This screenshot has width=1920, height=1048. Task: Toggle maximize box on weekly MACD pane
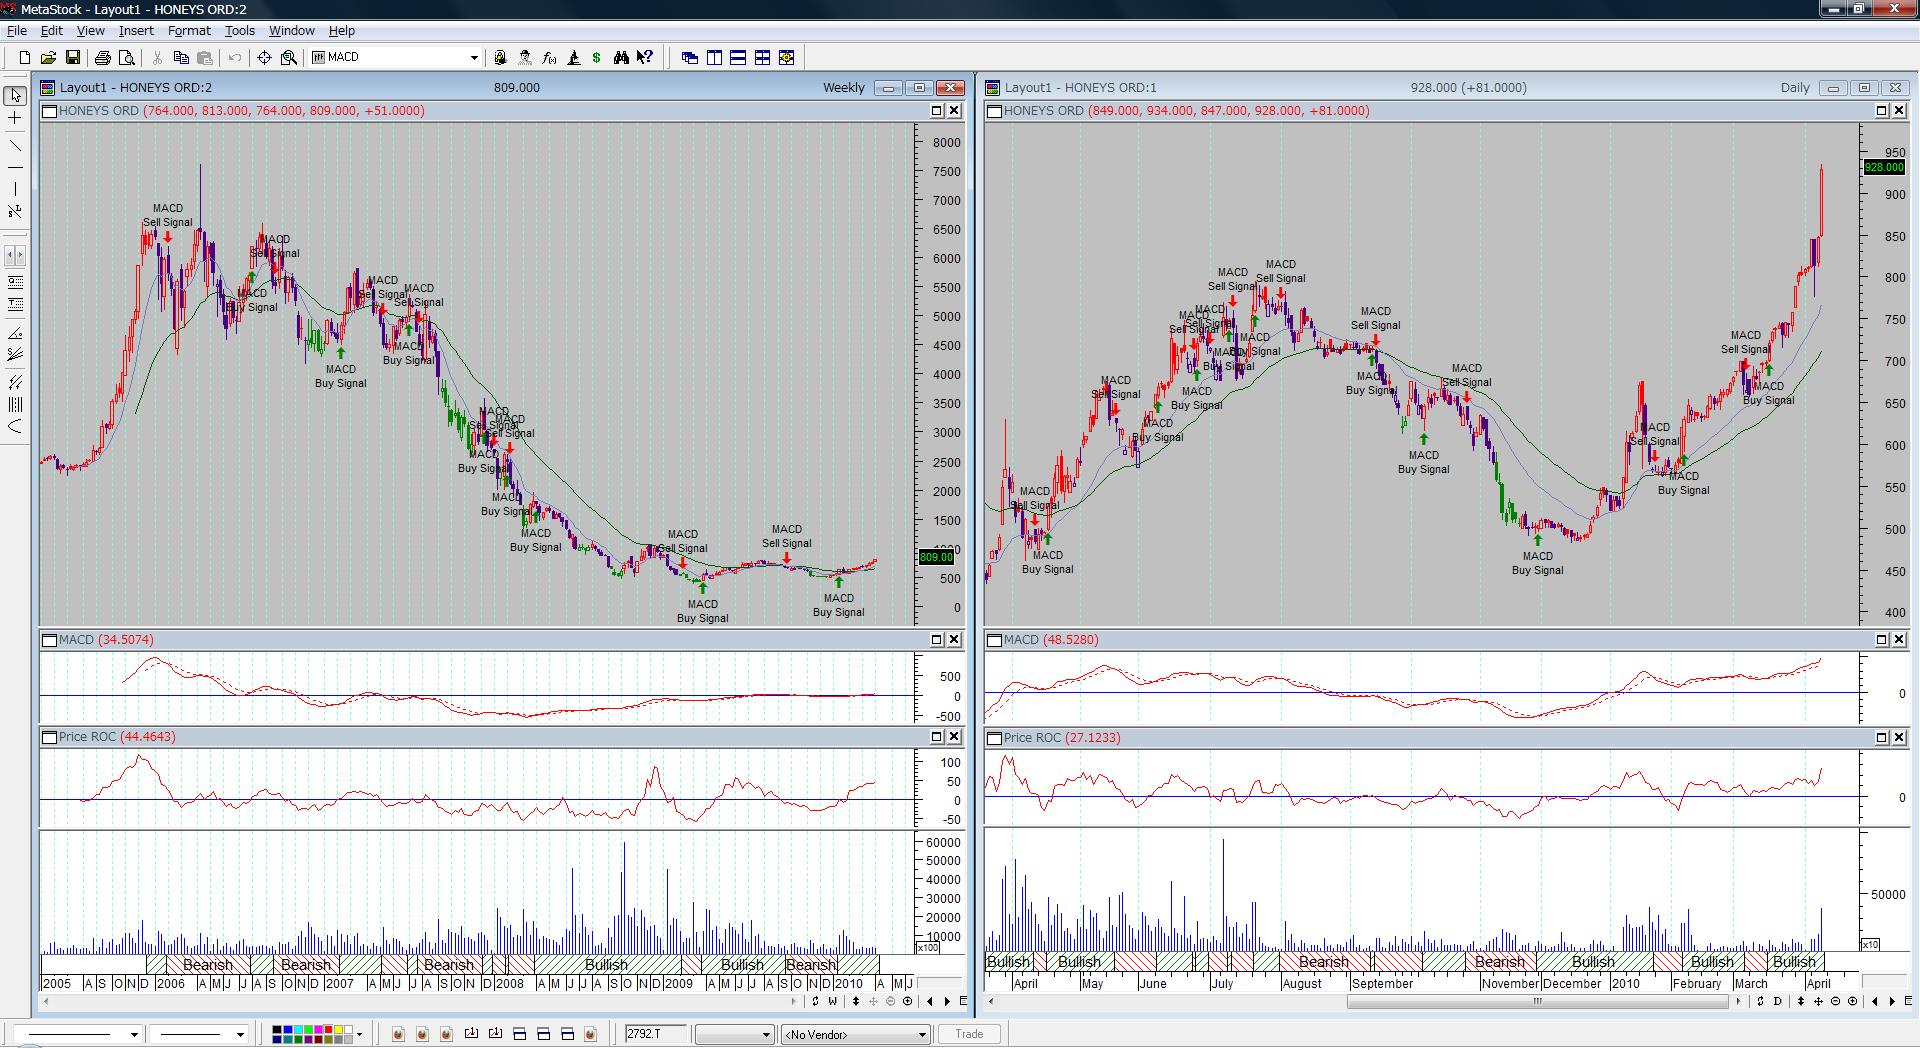937,640
